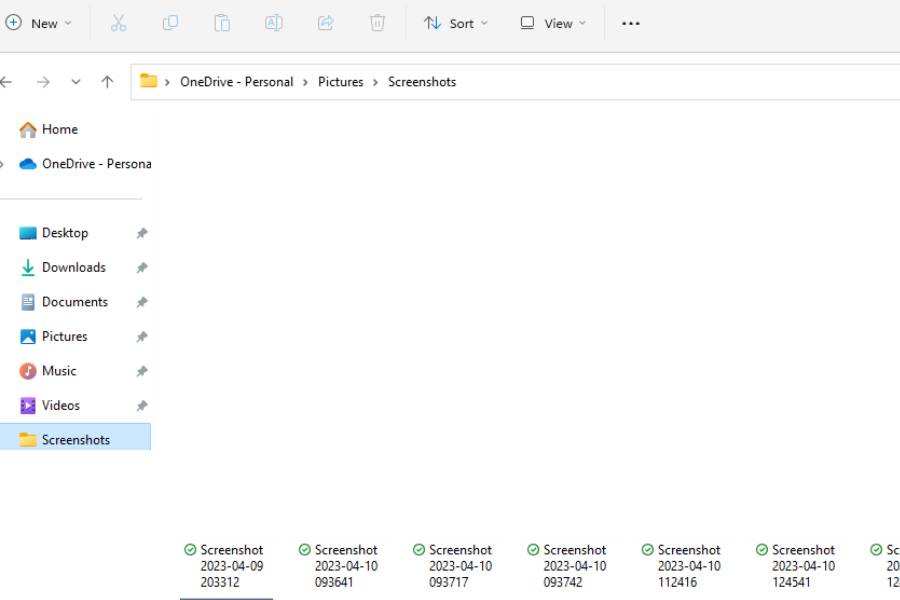Open Documents in Quick access
This screenshot has height=600, width=900.
point(75,301)
